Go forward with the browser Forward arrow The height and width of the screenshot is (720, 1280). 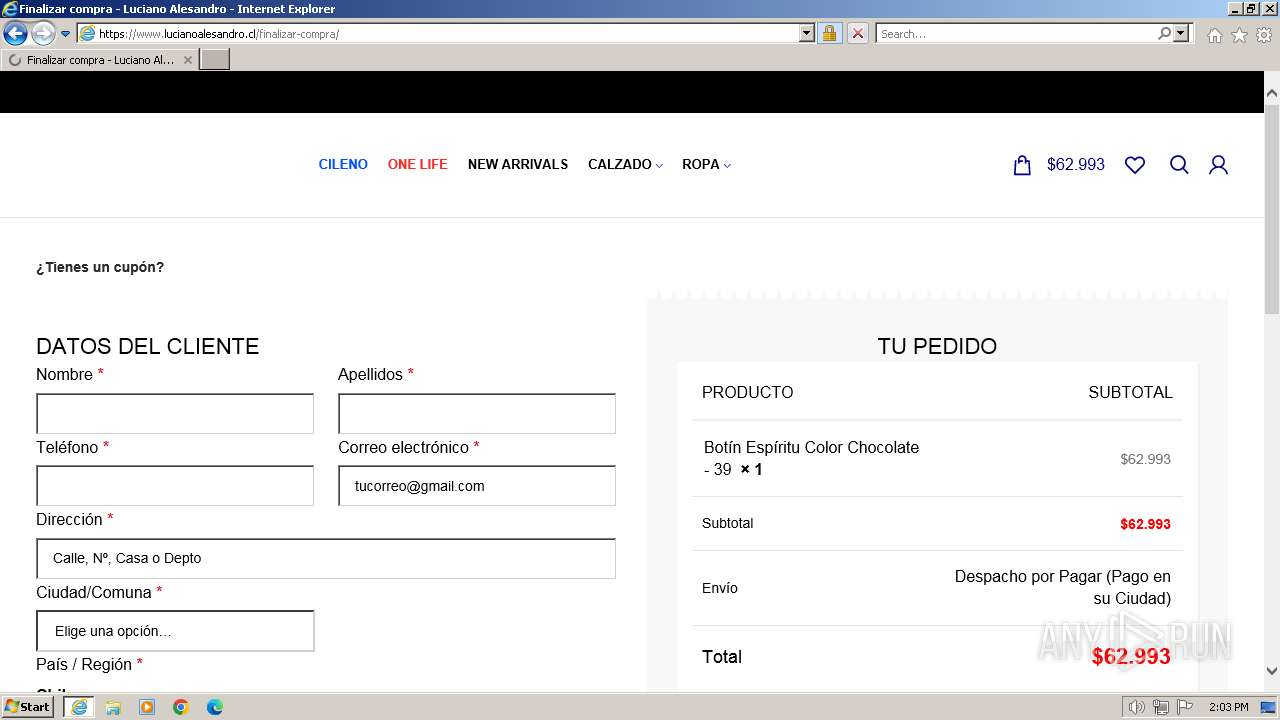(43, 33)
